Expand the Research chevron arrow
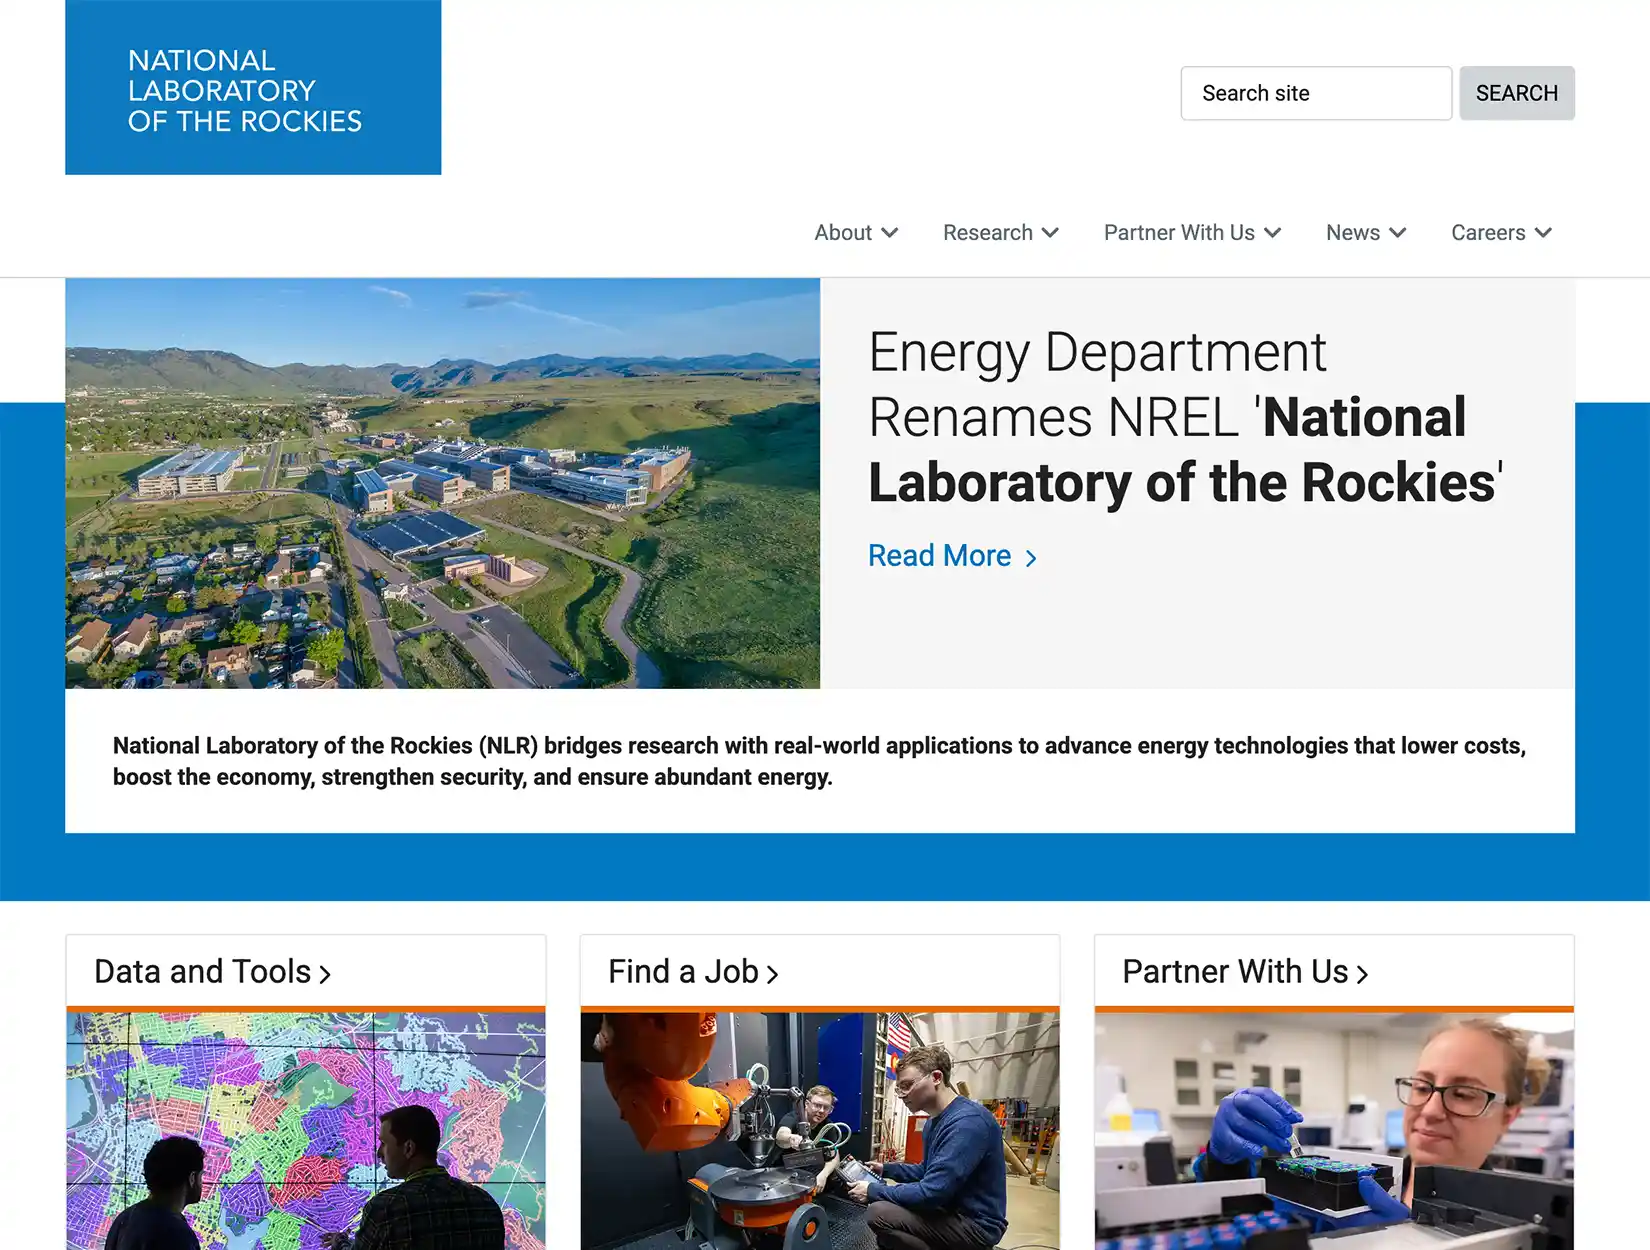 tap(1050, 233)
